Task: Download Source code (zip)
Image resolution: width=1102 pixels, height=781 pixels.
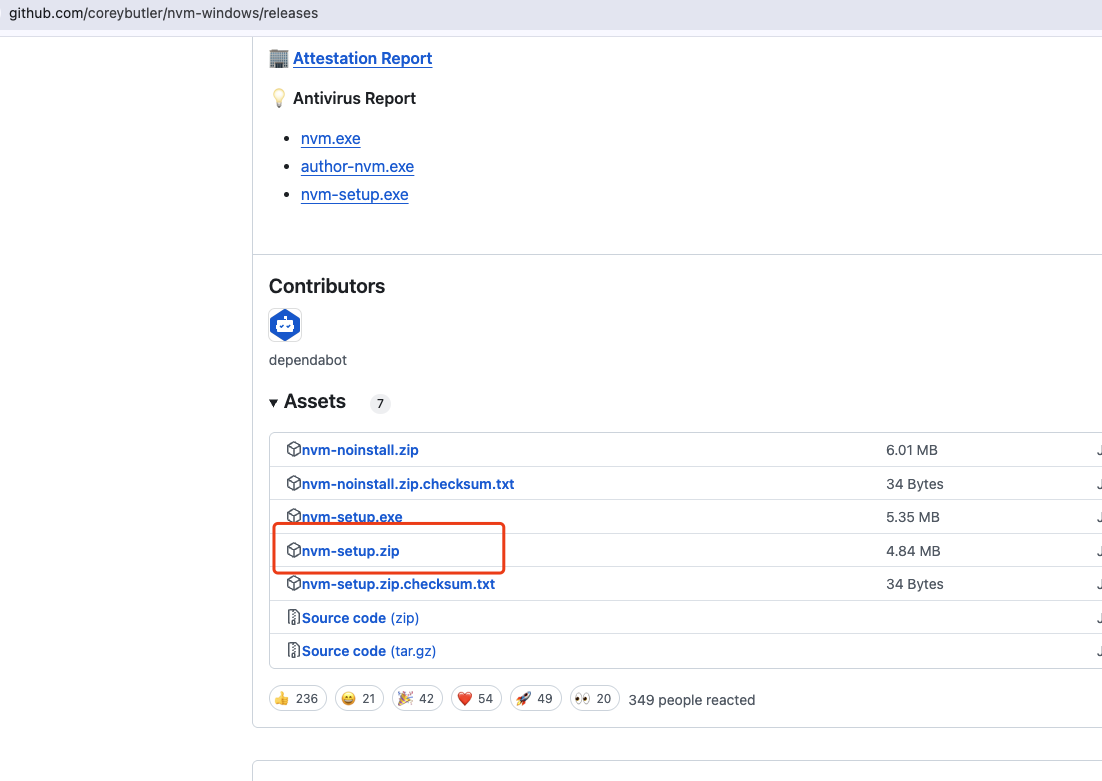Action: tap(361, 618)
